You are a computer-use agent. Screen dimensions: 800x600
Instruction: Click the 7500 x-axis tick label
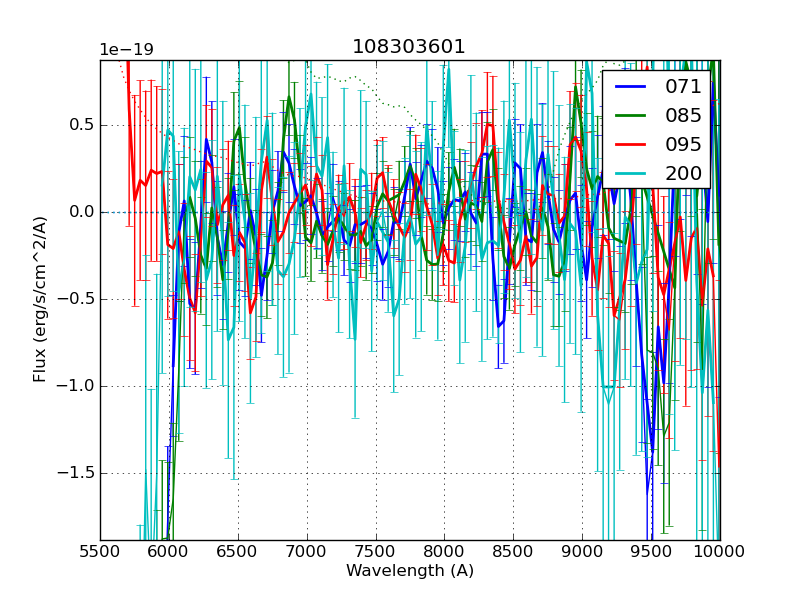click(x=375, y=551)
